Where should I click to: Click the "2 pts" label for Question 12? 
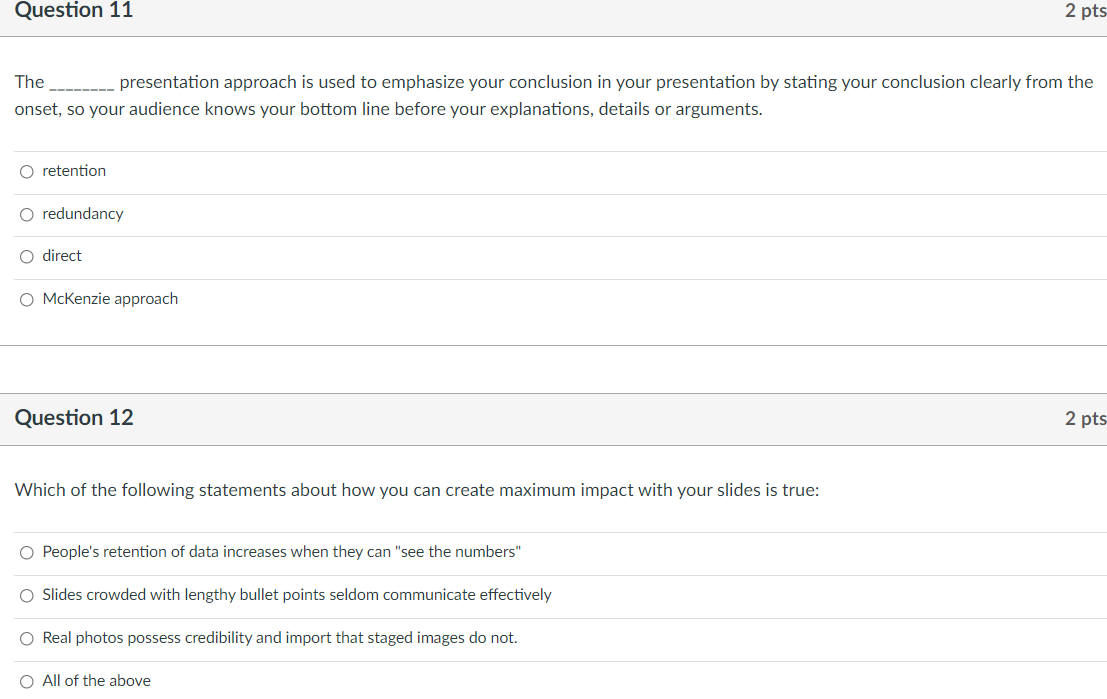[x=1084, y=418]
